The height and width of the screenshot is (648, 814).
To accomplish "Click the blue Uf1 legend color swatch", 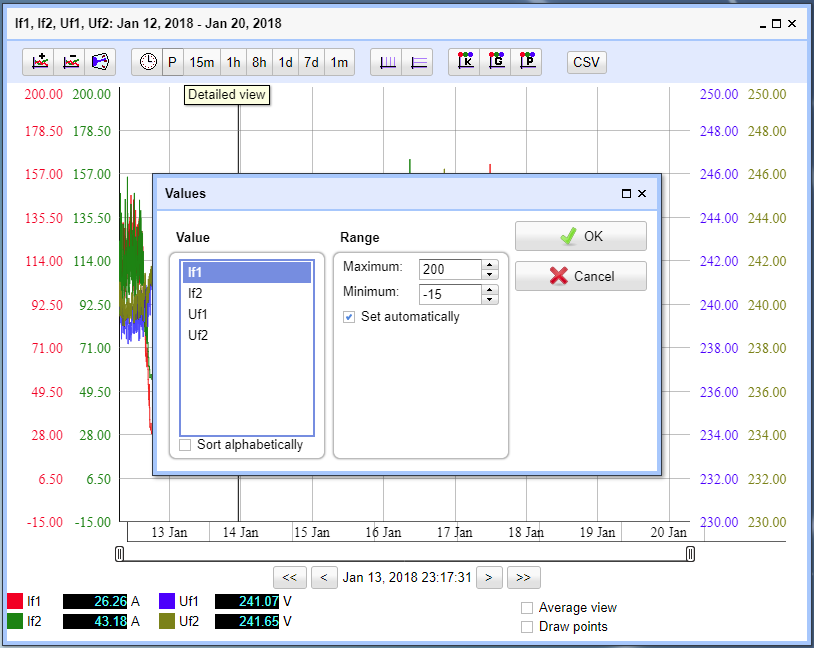I will pos(167,601).
